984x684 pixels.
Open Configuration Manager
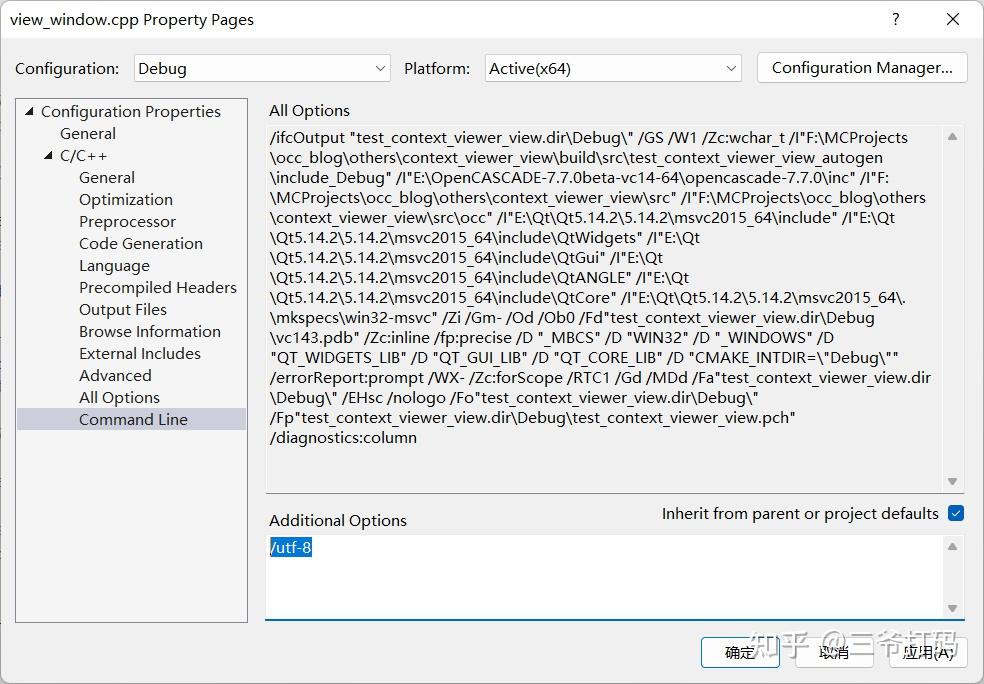pyautogui.click(x=861, y=67)
